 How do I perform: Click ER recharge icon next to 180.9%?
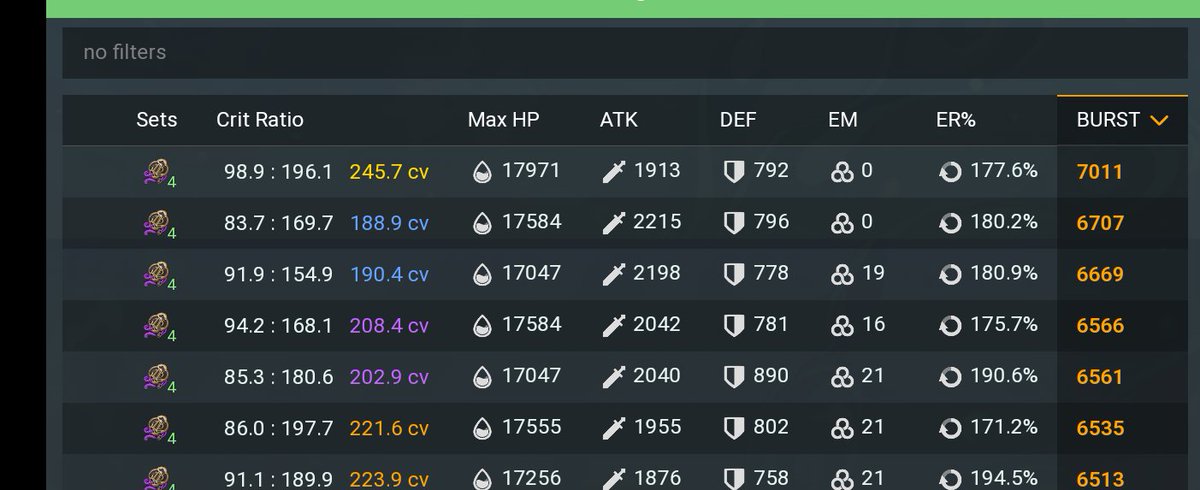pos(950,274)
